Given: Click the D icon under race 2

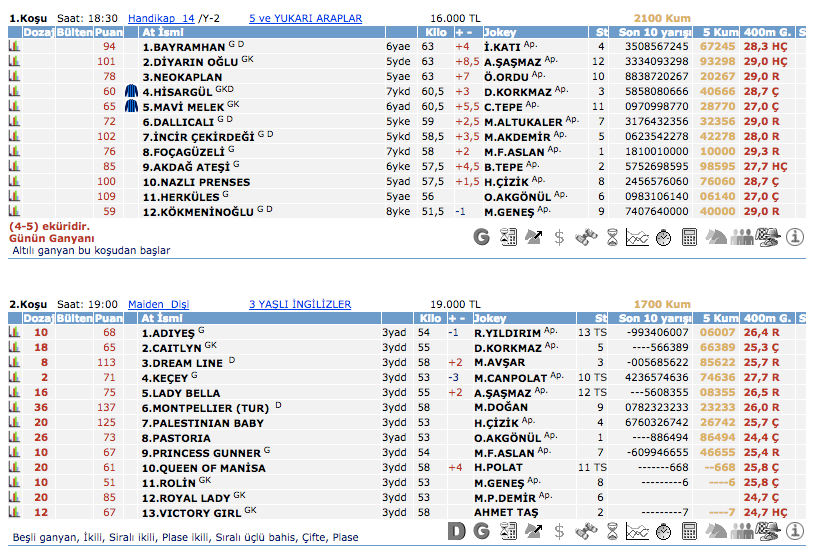Looking at the screenshot, I should point(456,530).
